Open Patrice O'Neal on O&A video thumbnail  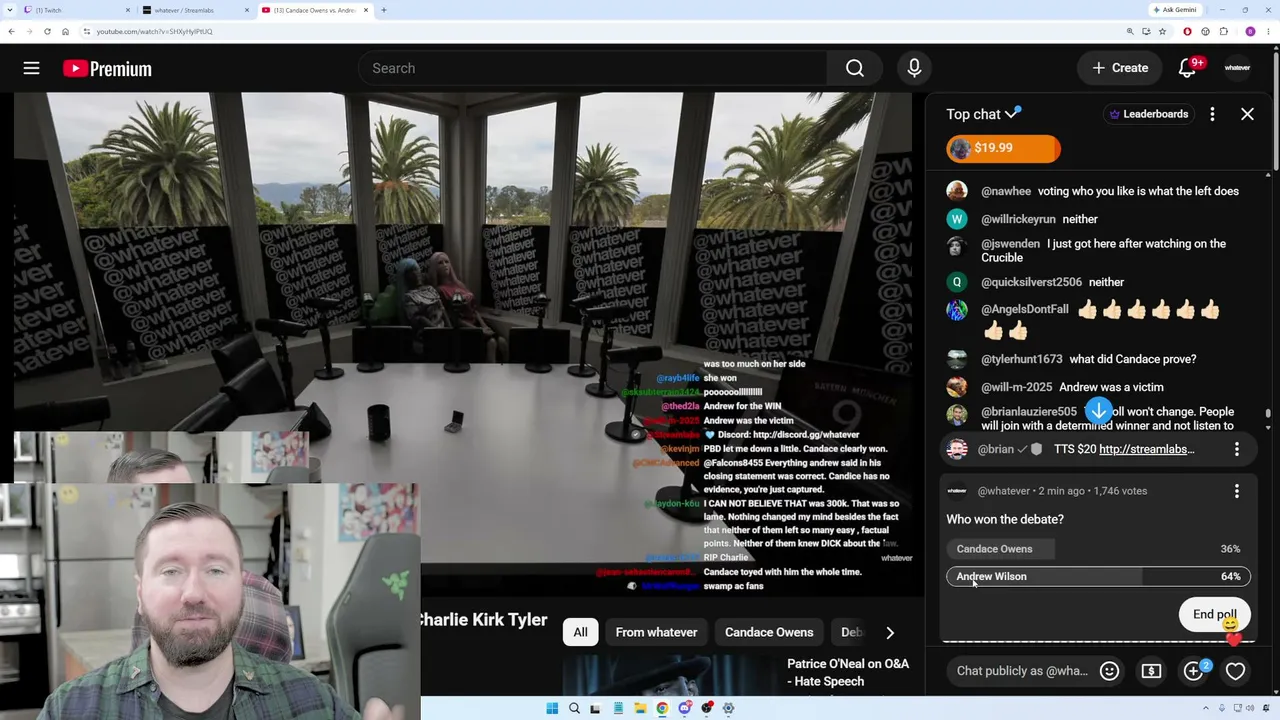point(667,675)
